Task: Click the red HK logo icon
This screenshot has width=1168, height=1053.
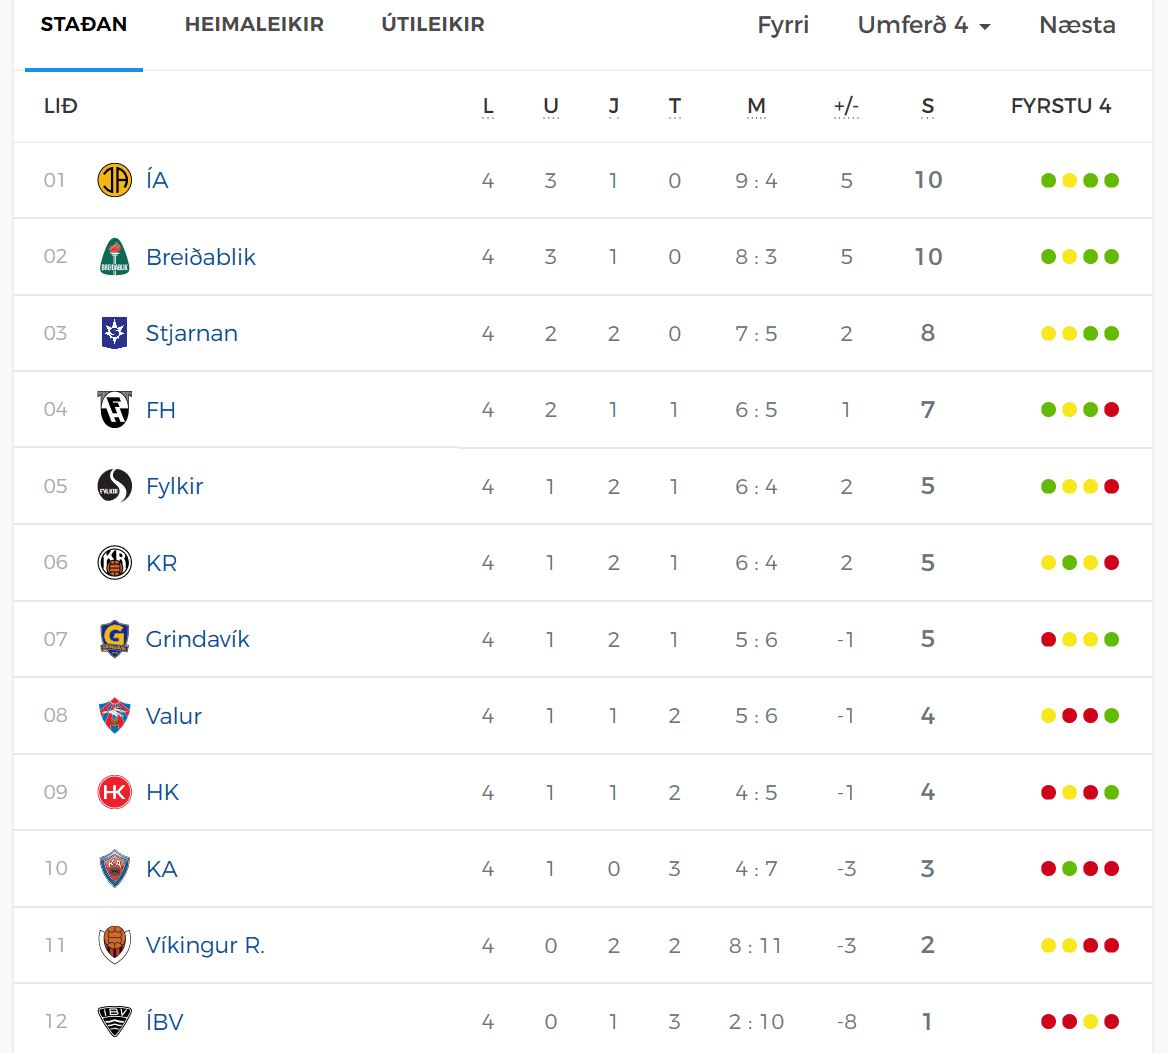Action: [115, 792]
